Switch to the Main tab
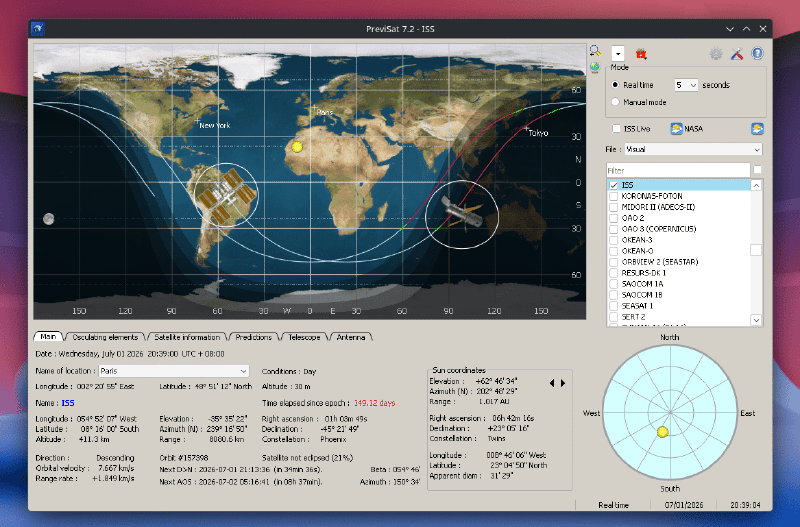 coord(48,337)
